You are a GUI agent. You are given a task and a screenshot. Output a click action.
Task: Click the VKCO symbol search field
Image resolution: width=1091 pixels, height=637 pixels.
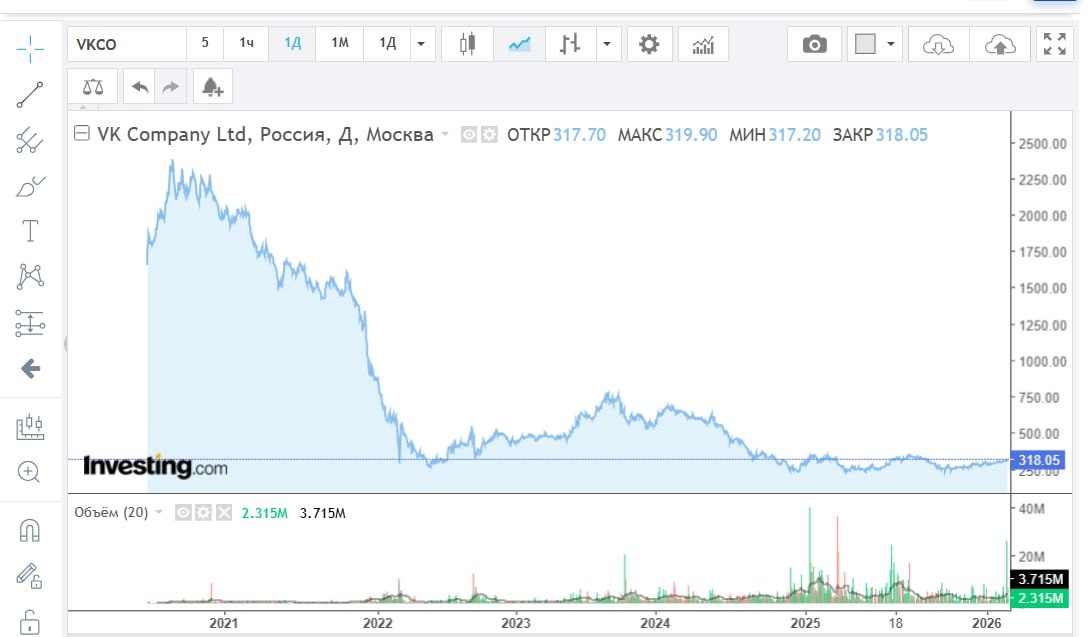click(x=127, y=45)
